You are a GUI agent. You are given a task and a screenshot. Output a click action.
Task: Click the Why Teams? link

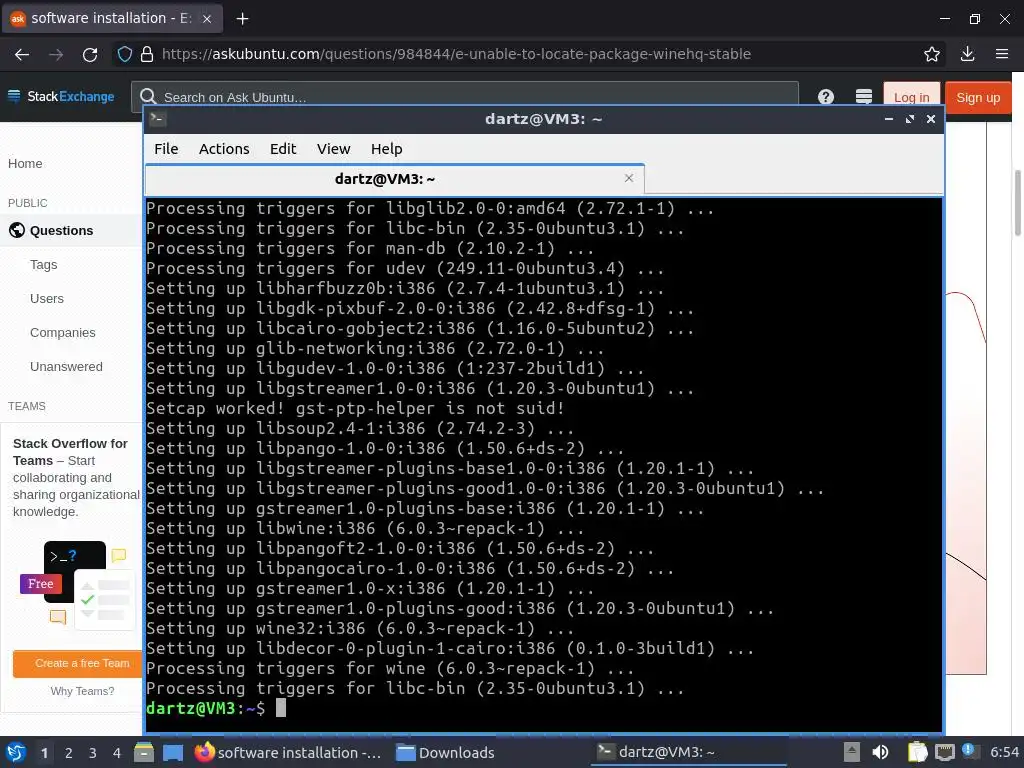point(82,691)
